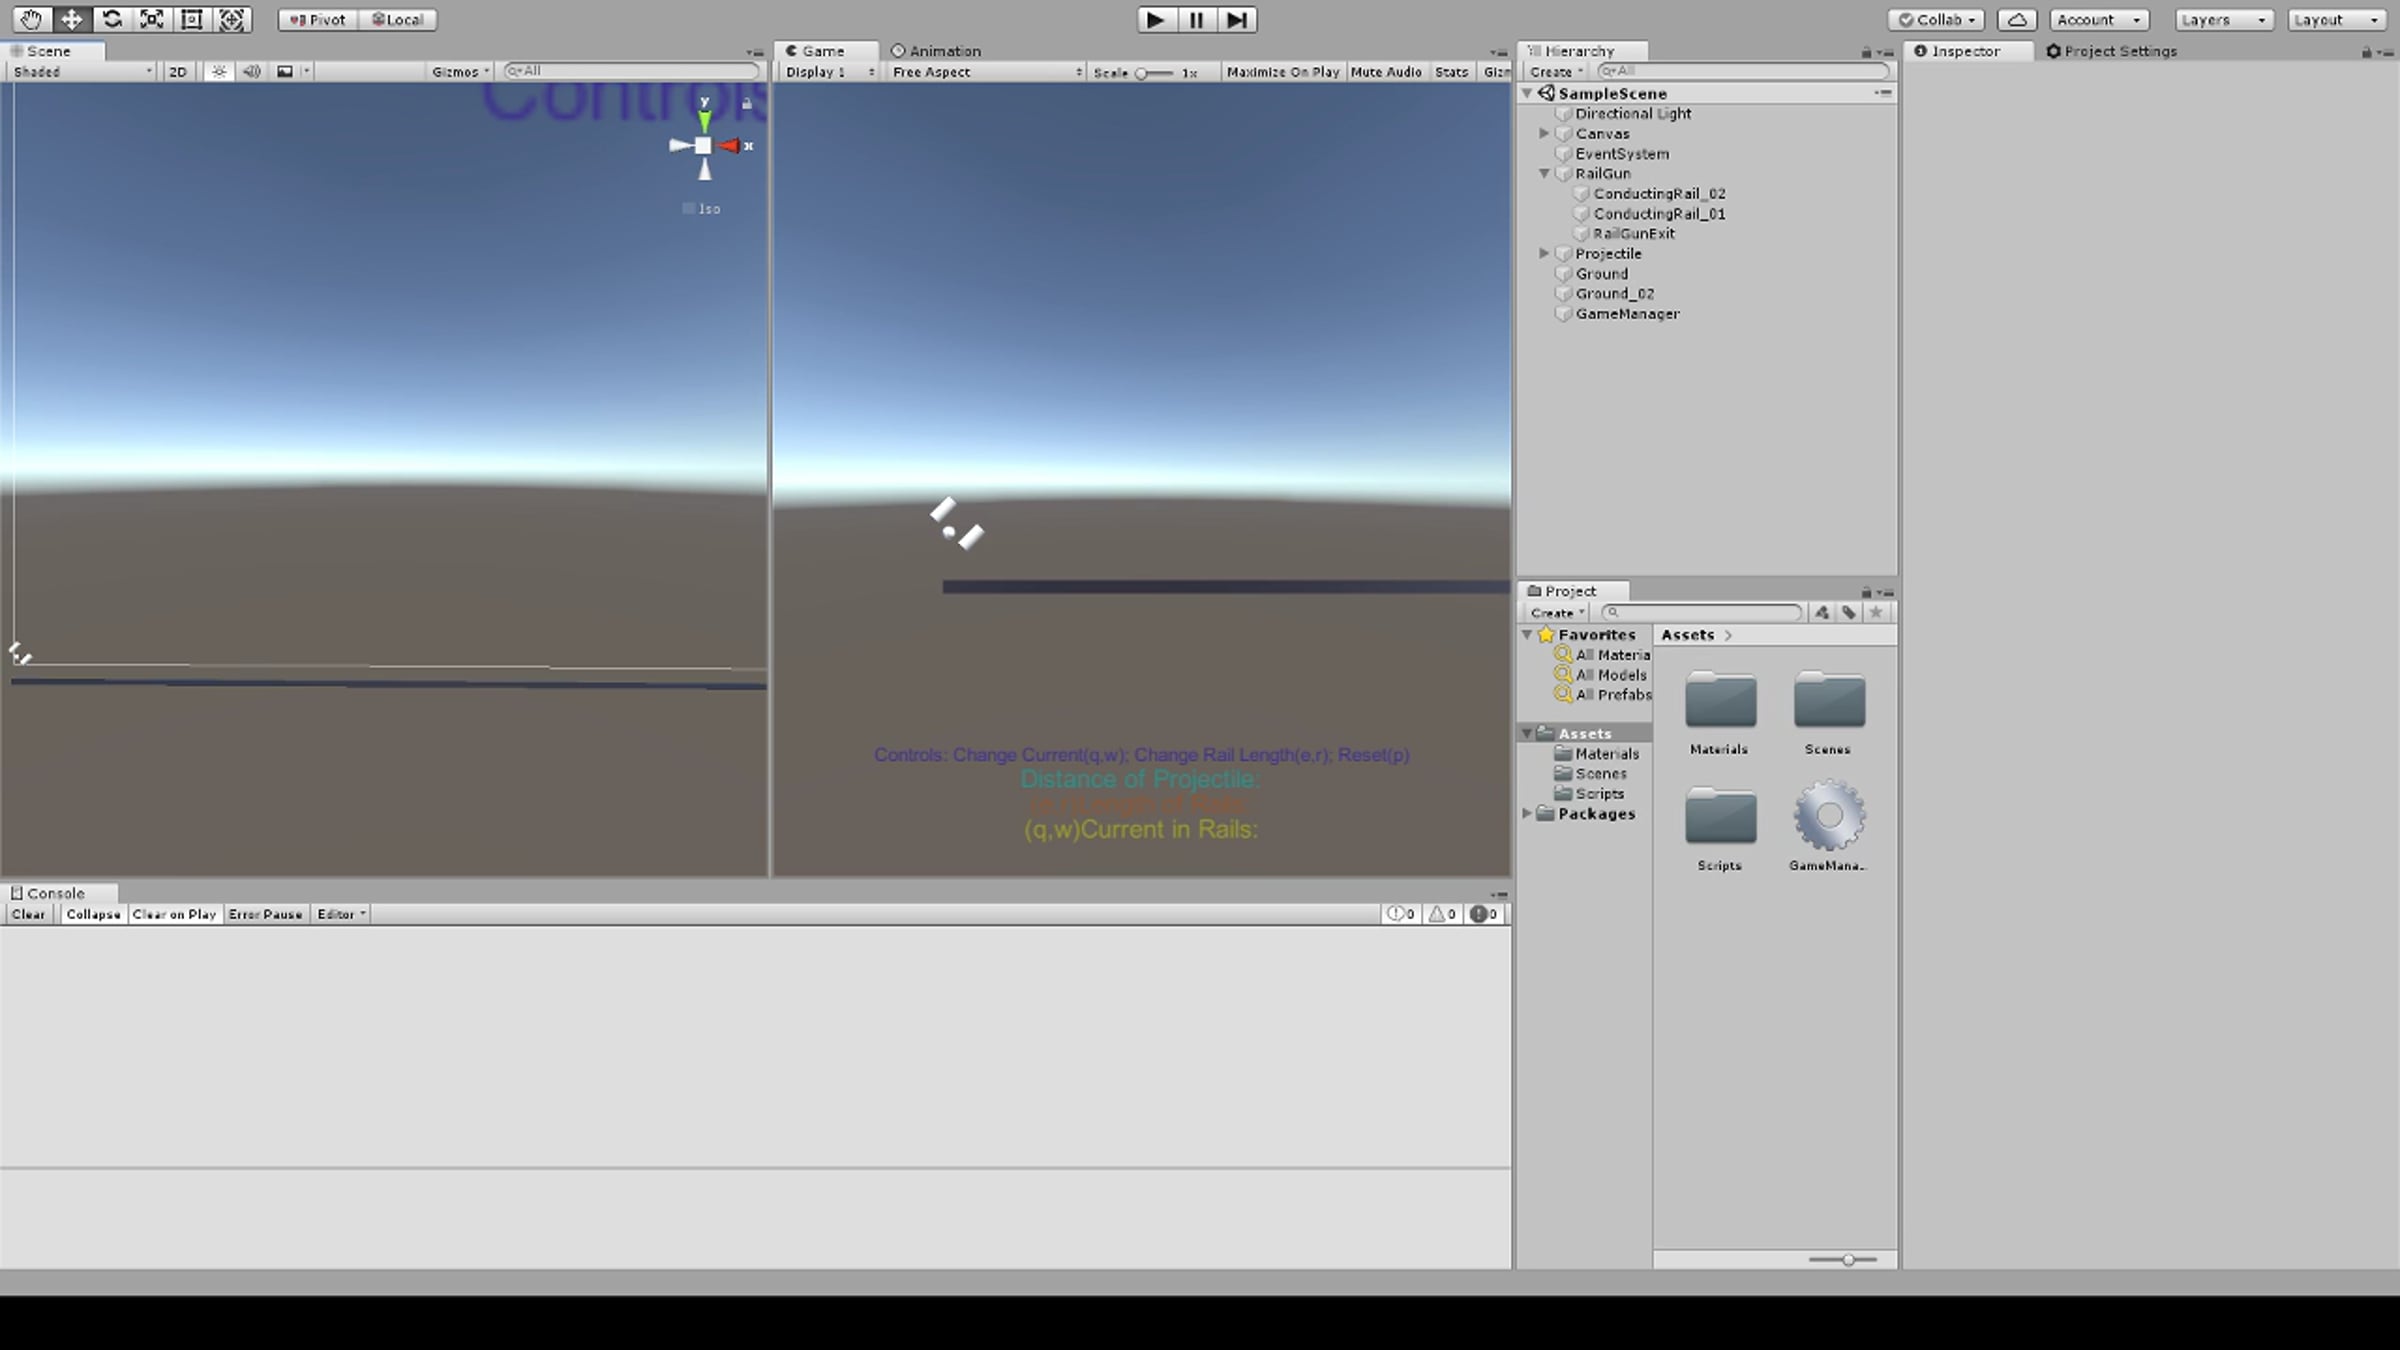
Task: Open Hierarchy Create dropdown
Action: coord(1556,72)
